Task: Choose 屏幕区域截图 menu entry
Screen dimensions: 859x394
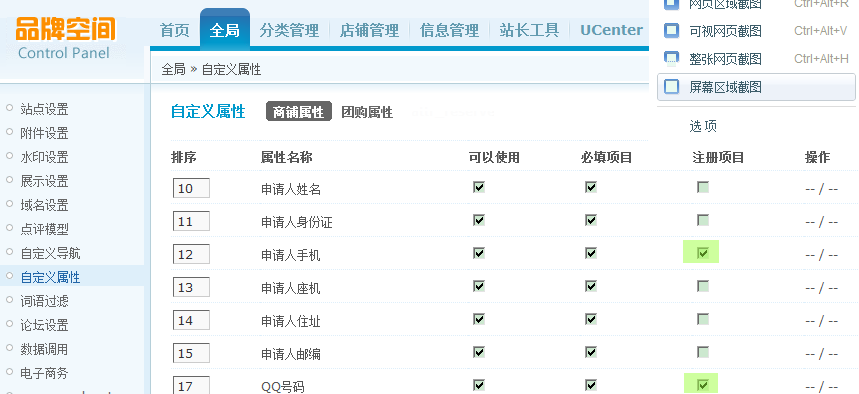Action: click(756, 87)
